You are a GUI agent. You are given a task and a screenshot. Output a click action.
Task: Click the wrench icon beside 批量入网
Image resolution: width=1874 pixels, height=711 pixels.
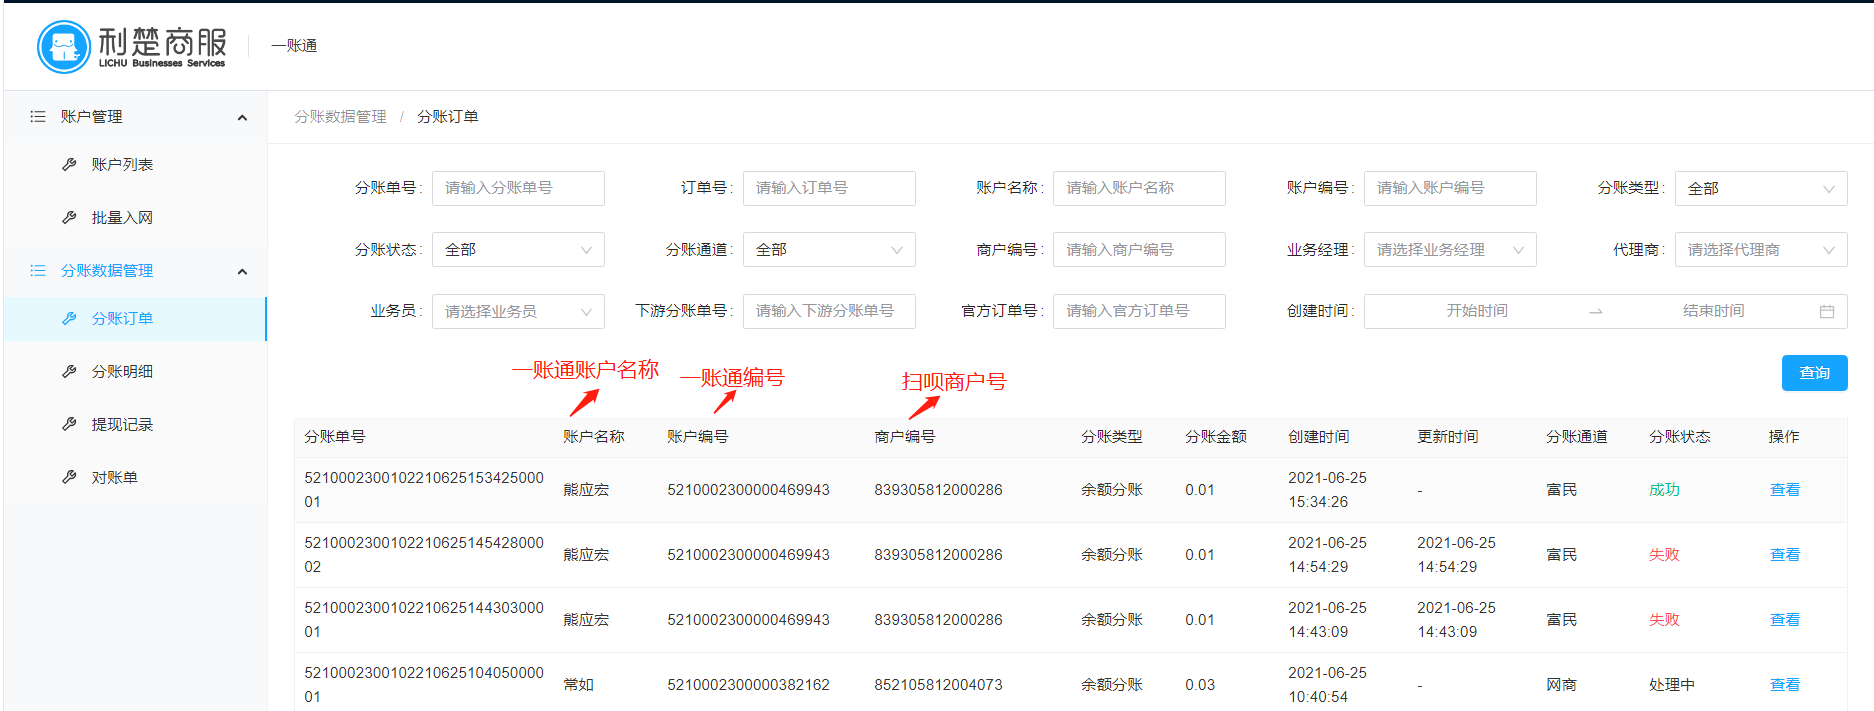pos(69,218)
